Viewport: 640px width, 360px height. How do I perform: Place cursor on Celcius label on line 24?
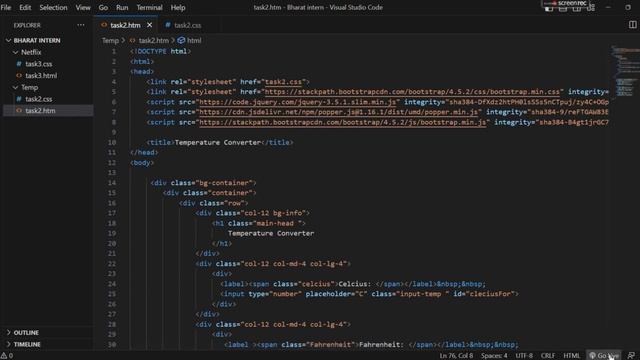click(x=355, y=284)
